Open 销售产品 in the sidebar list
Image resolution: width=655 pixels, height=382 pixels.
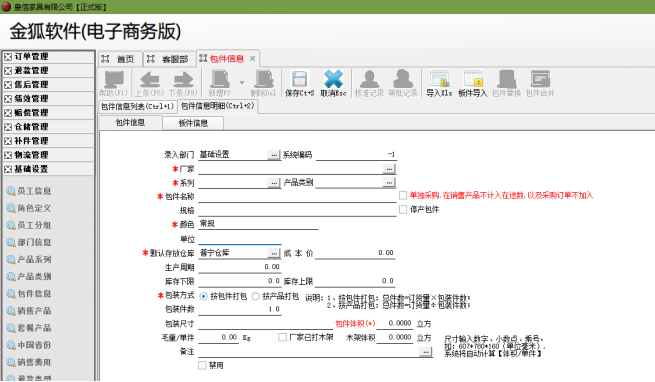point(29,311)
